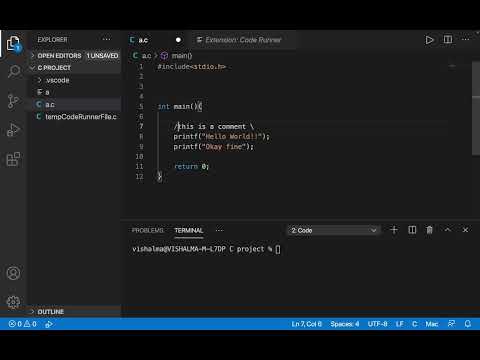Screen dimensions: 480x360
Task: Click the live share icon in status bar
Action: point(49,324)
